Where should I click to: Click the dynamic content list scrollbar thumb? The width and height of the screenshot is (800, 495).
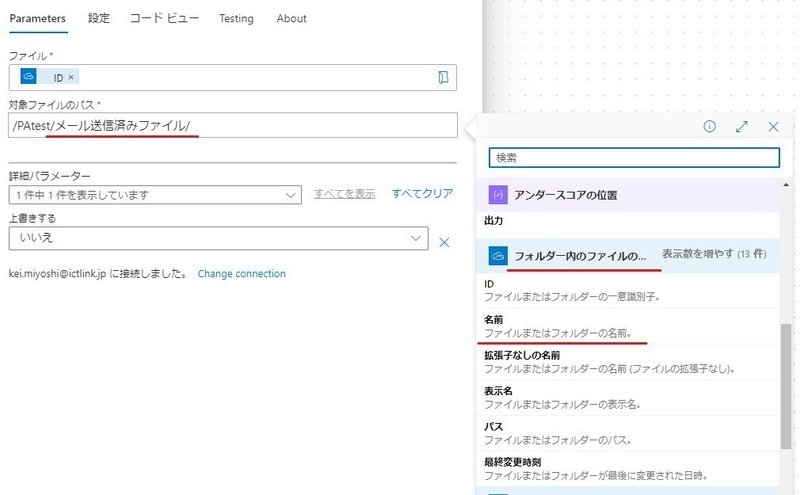coord(786,386)
